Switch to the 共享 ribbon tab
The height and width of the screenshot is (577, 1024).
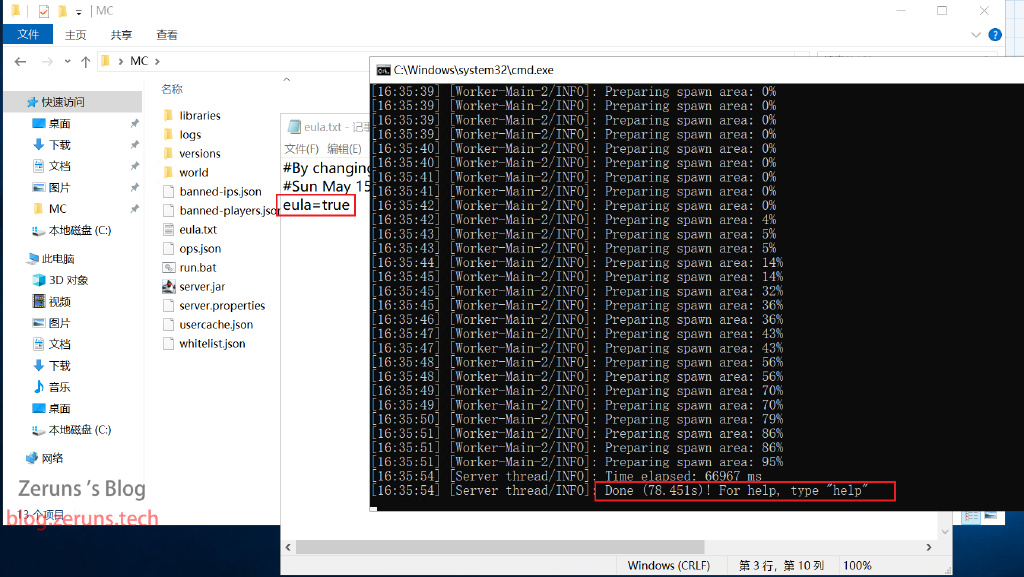tap(121, 35)
